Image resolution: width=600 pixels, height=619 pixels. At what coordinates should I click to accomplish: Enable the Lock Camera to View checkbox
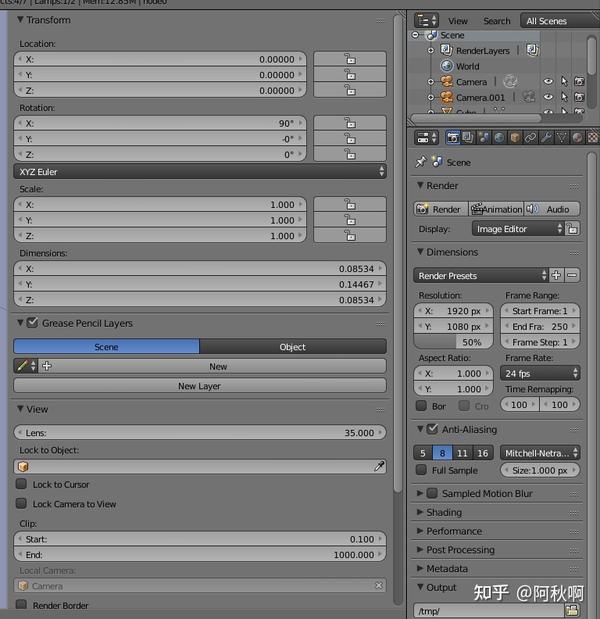(x=22, y=503)
